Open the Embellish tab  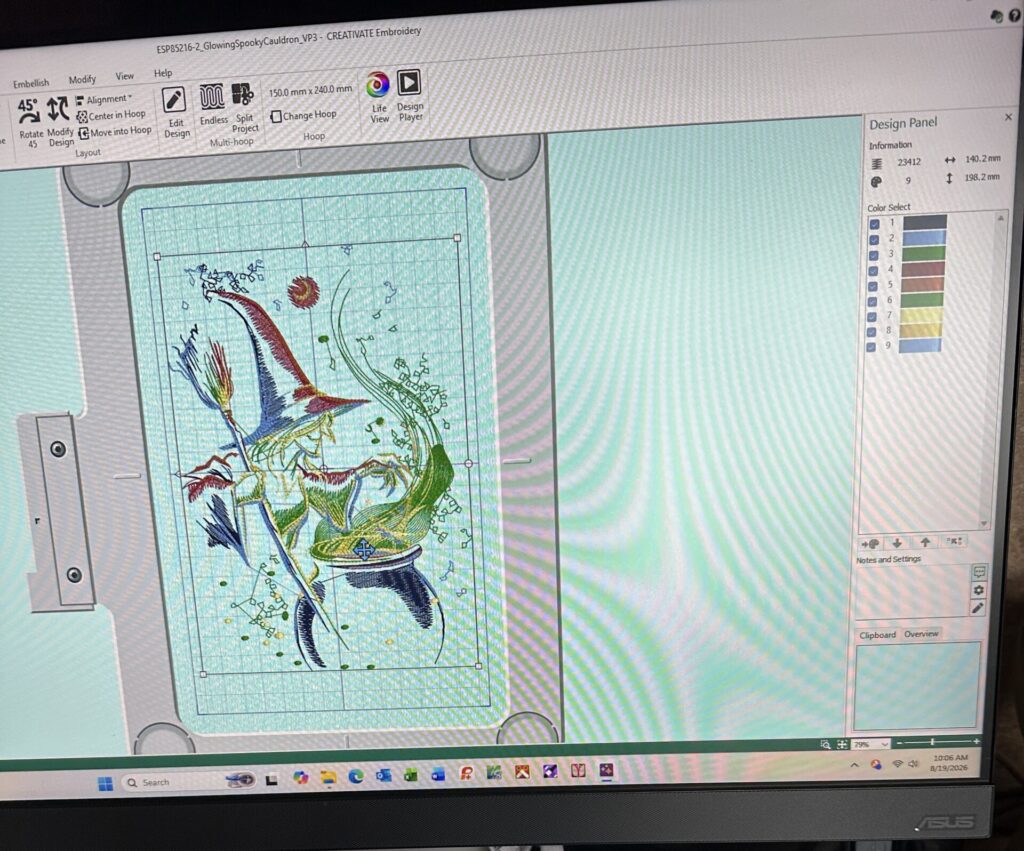click(x=31, y=84)
